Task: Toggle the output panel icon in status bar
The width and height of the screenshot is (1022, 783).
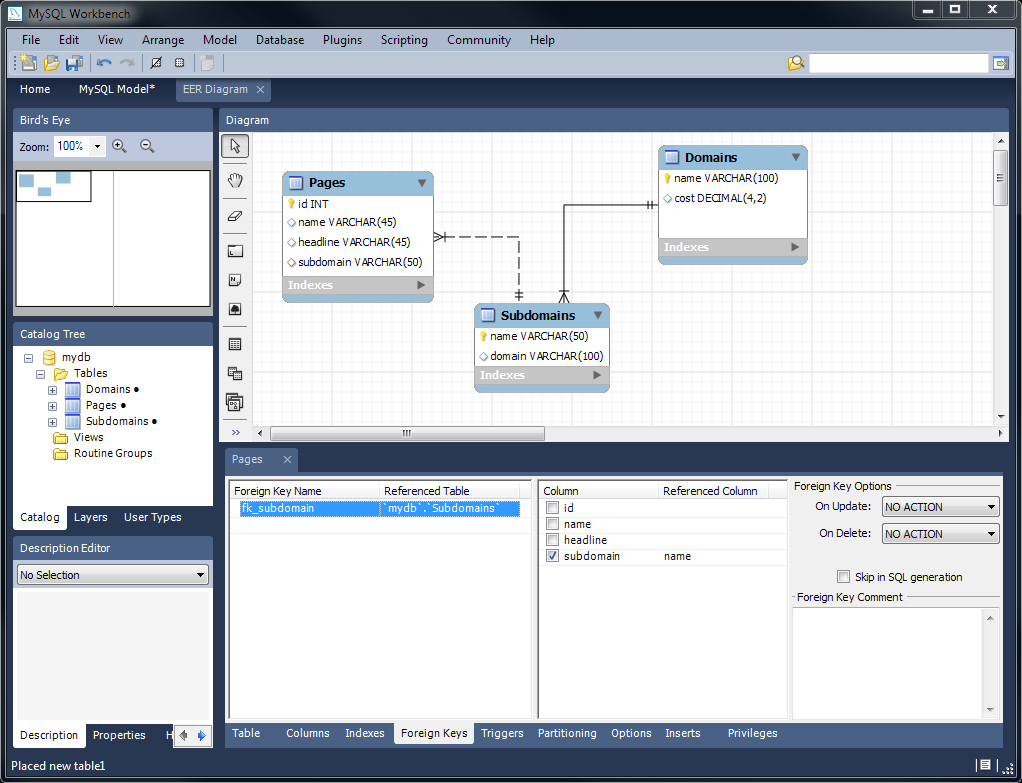Action: click(985, 765)
